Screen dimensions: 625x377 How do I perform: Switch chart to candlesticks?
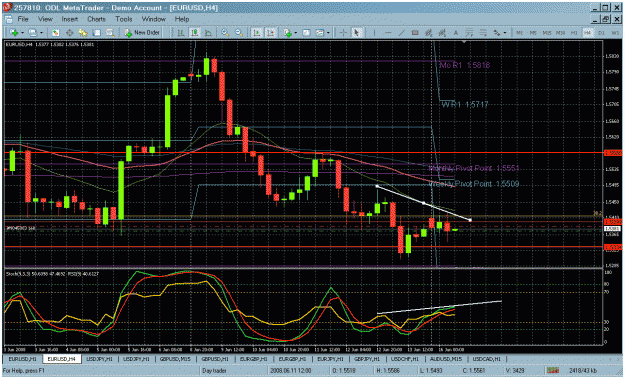pyautogui.click(x=195, y=33)
